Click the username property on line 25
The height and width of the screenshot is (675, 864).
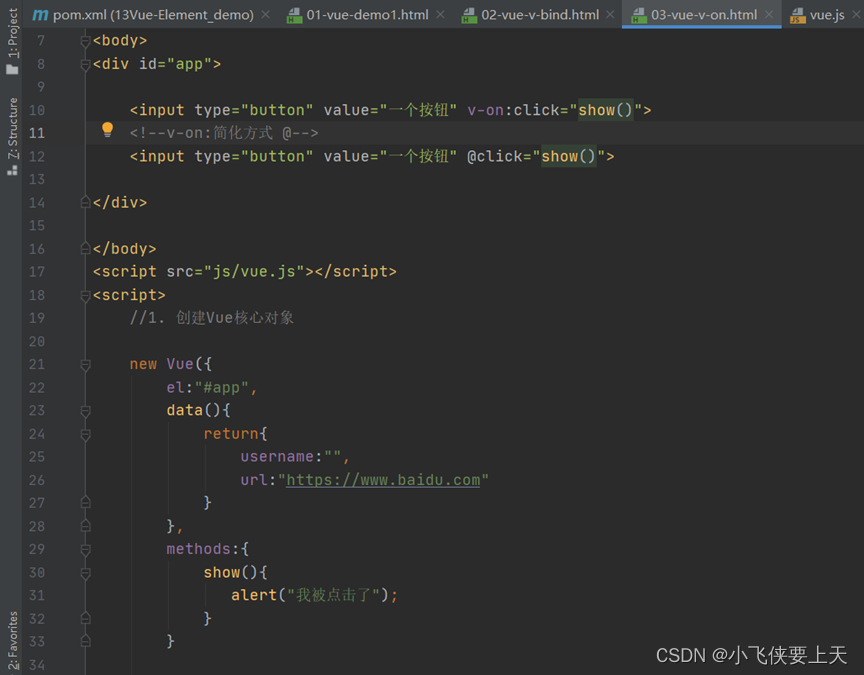(277, 457)
